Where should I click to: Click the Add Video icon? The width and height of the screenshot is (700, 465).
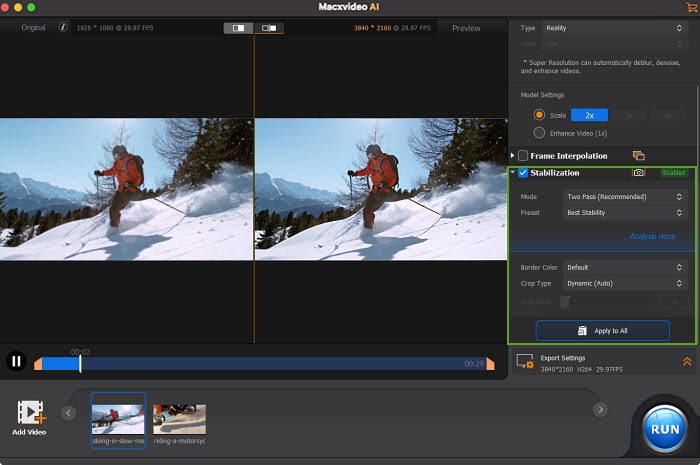(31, 411)
